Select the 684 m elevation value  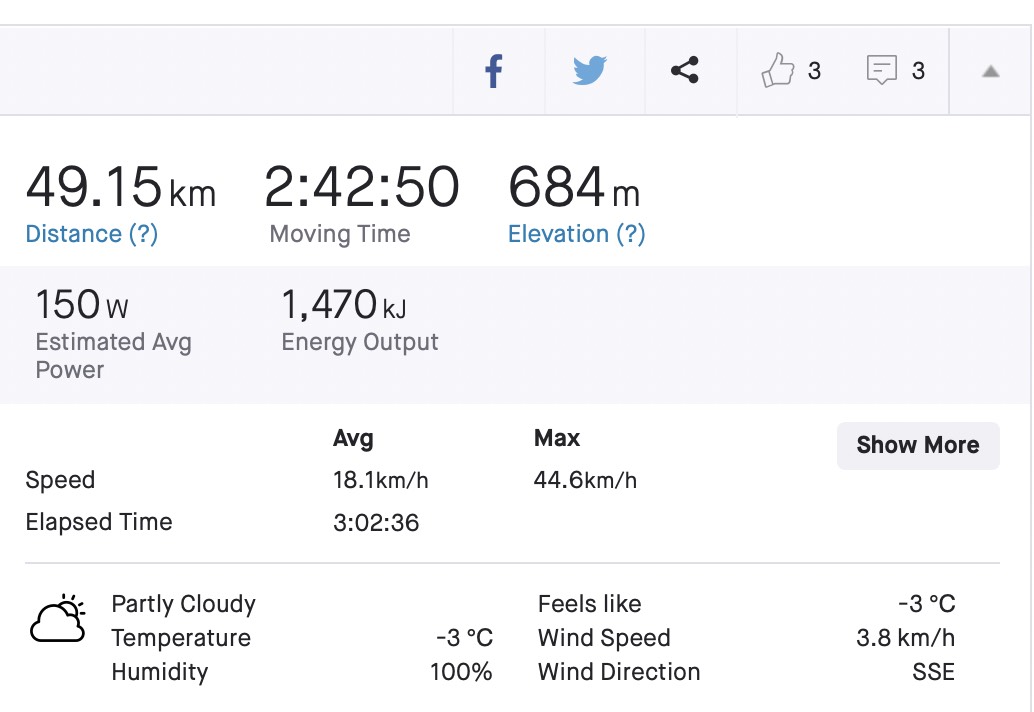point(574,187)
